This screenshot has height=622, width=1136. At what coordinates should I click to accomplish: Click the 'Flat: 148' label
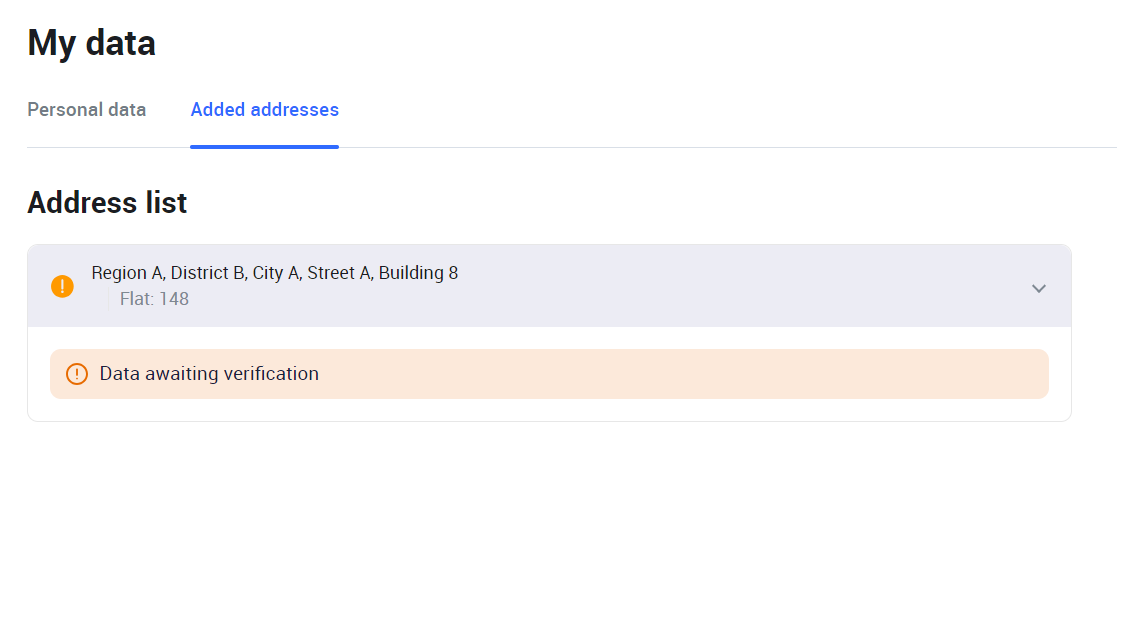coord(154,299)
